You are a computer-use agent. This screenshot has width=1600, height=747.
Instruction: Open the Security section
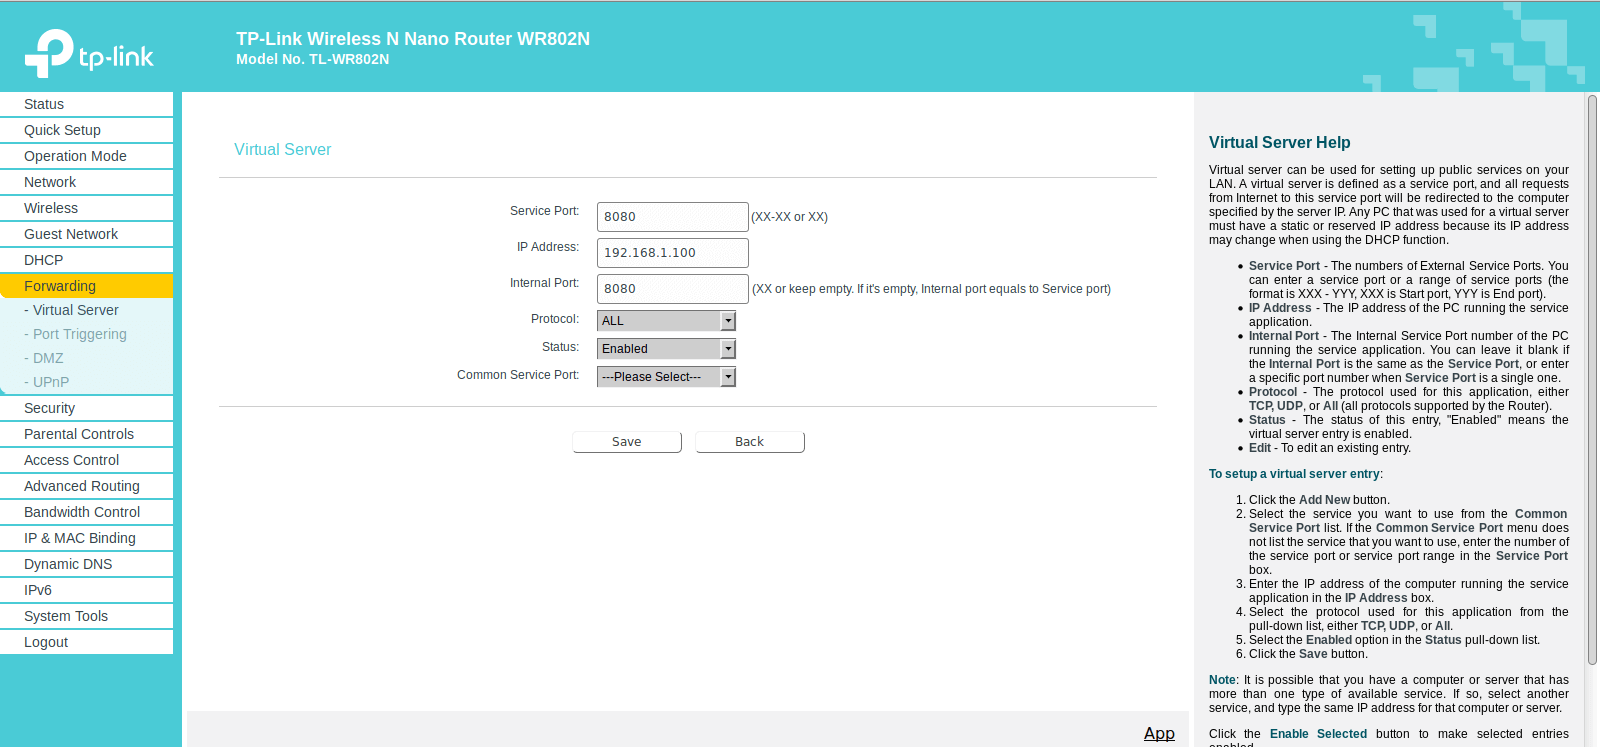click(49, 408)
